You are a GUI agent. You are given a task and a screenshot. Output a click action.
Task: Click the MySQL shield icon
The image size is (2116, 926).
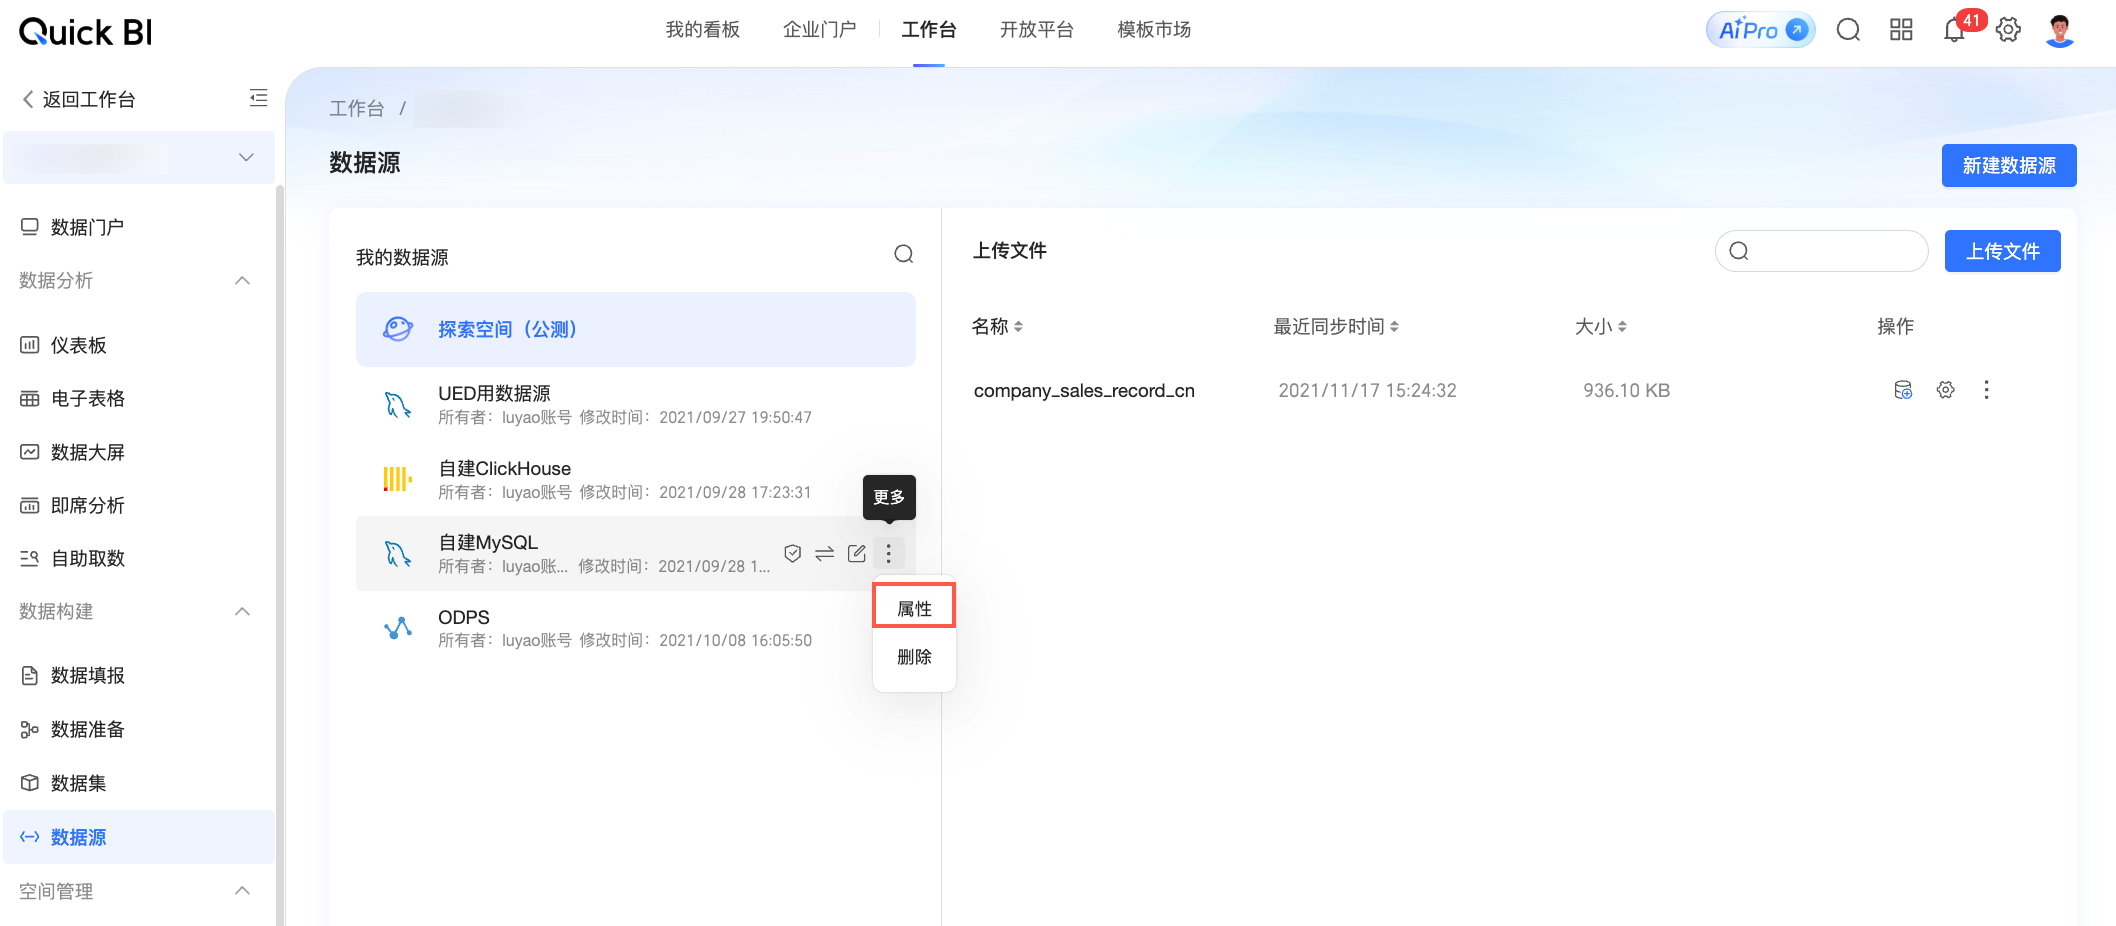click(x=793, y=553)
